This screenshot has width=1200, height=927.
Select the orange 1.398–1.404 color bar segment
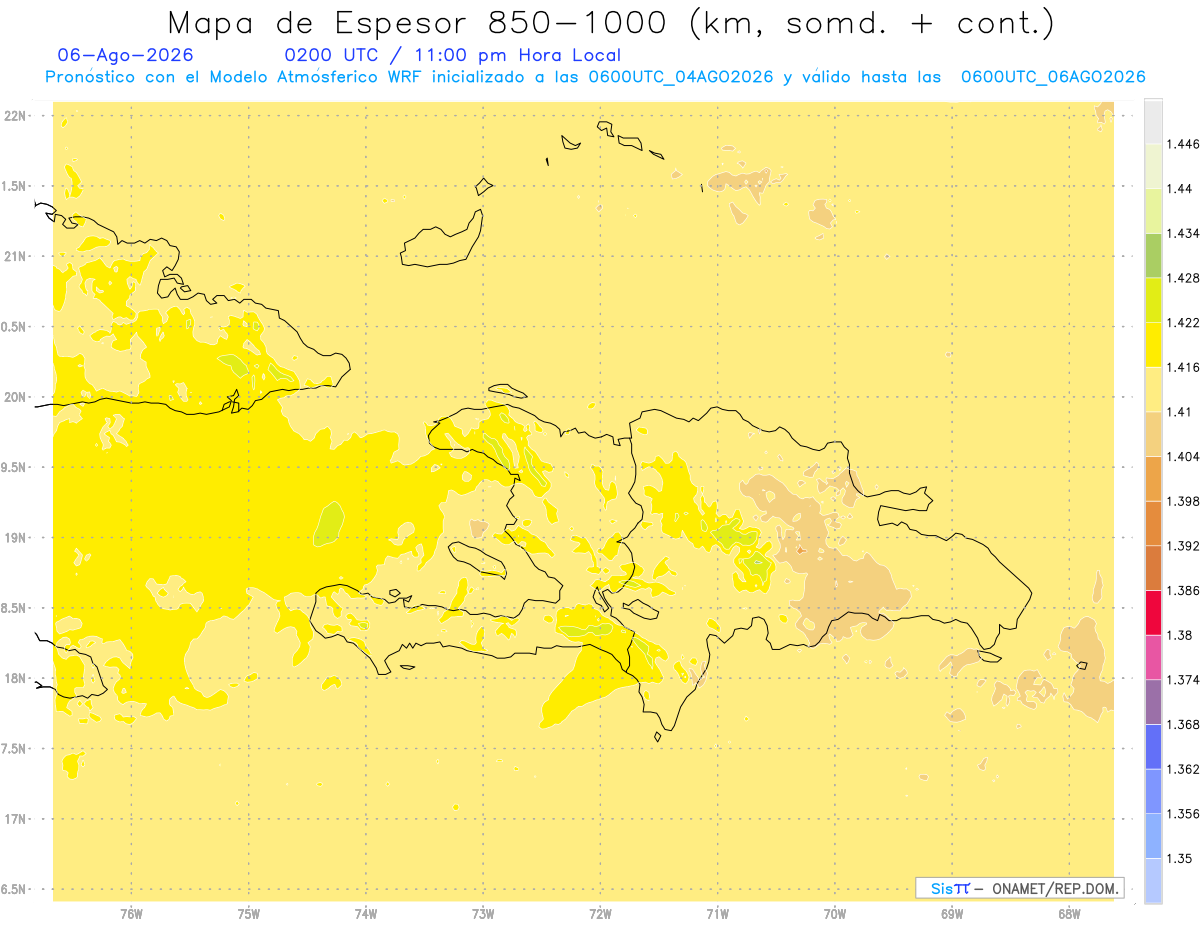(x=1153, y=478)
